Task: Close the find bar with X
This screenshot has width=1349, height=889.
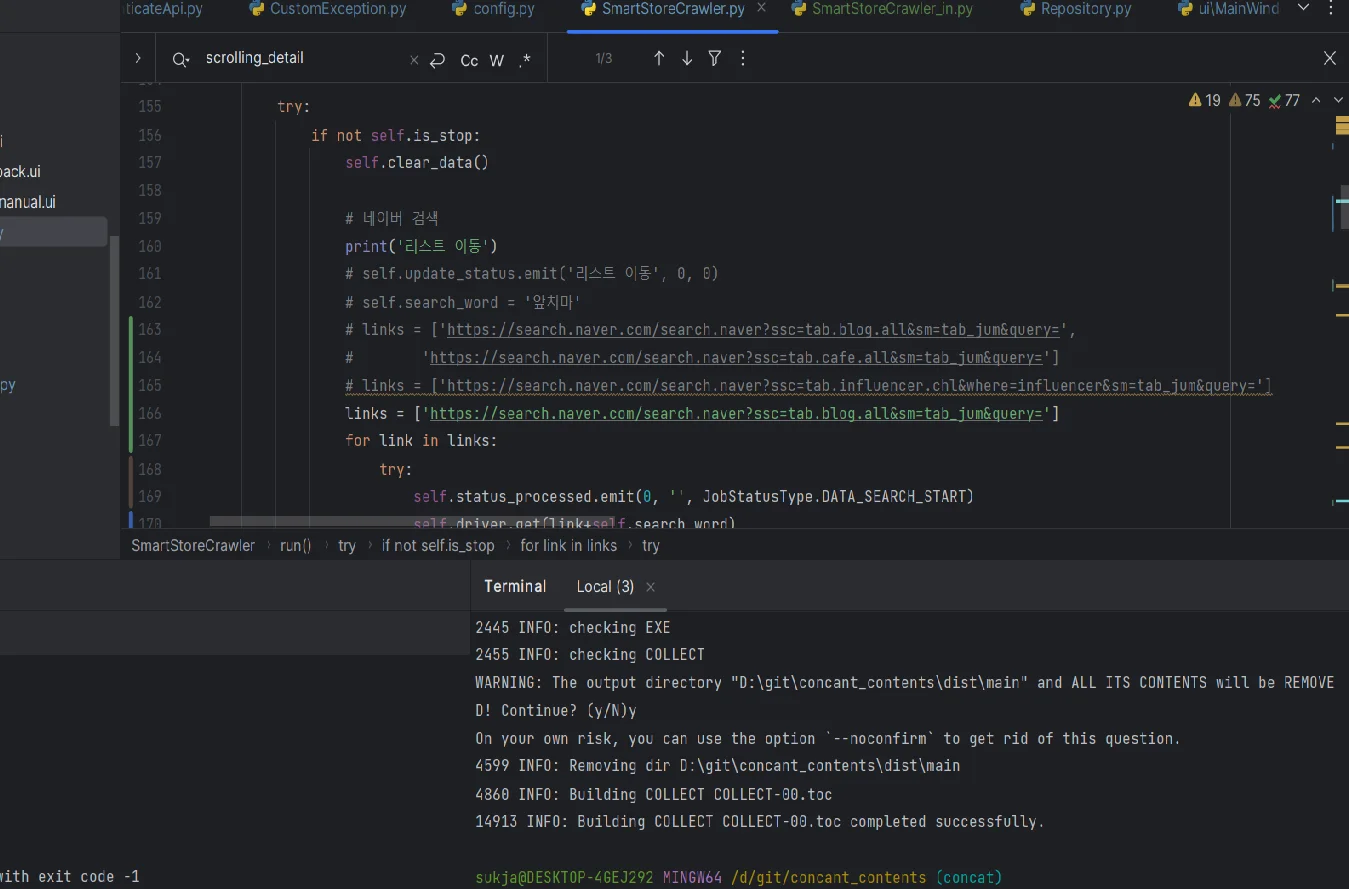Action: (x=1330, y=59)
